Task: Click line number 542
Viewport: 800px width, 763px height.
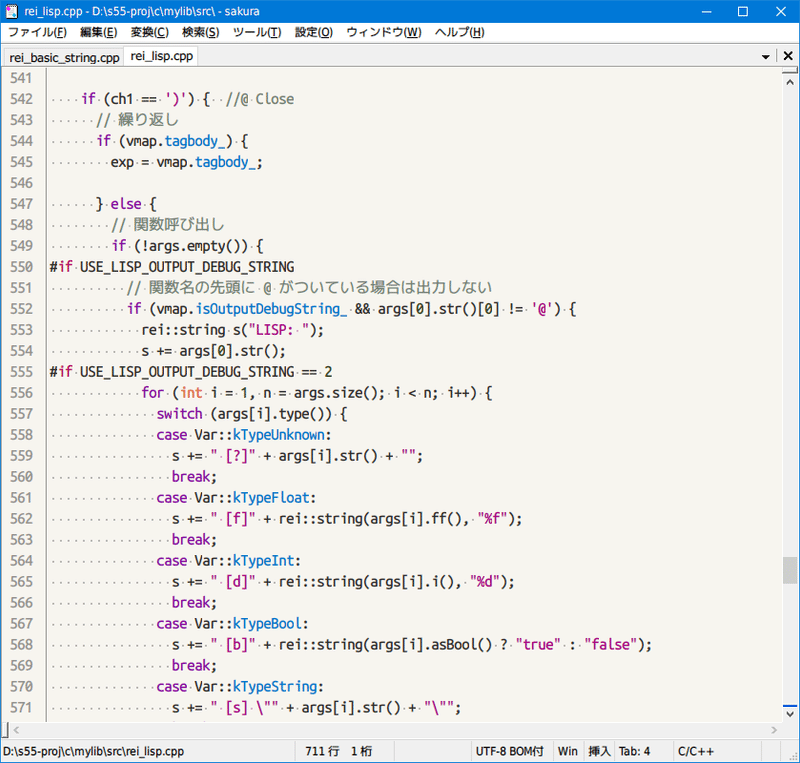Action: [x=21, y=99]
